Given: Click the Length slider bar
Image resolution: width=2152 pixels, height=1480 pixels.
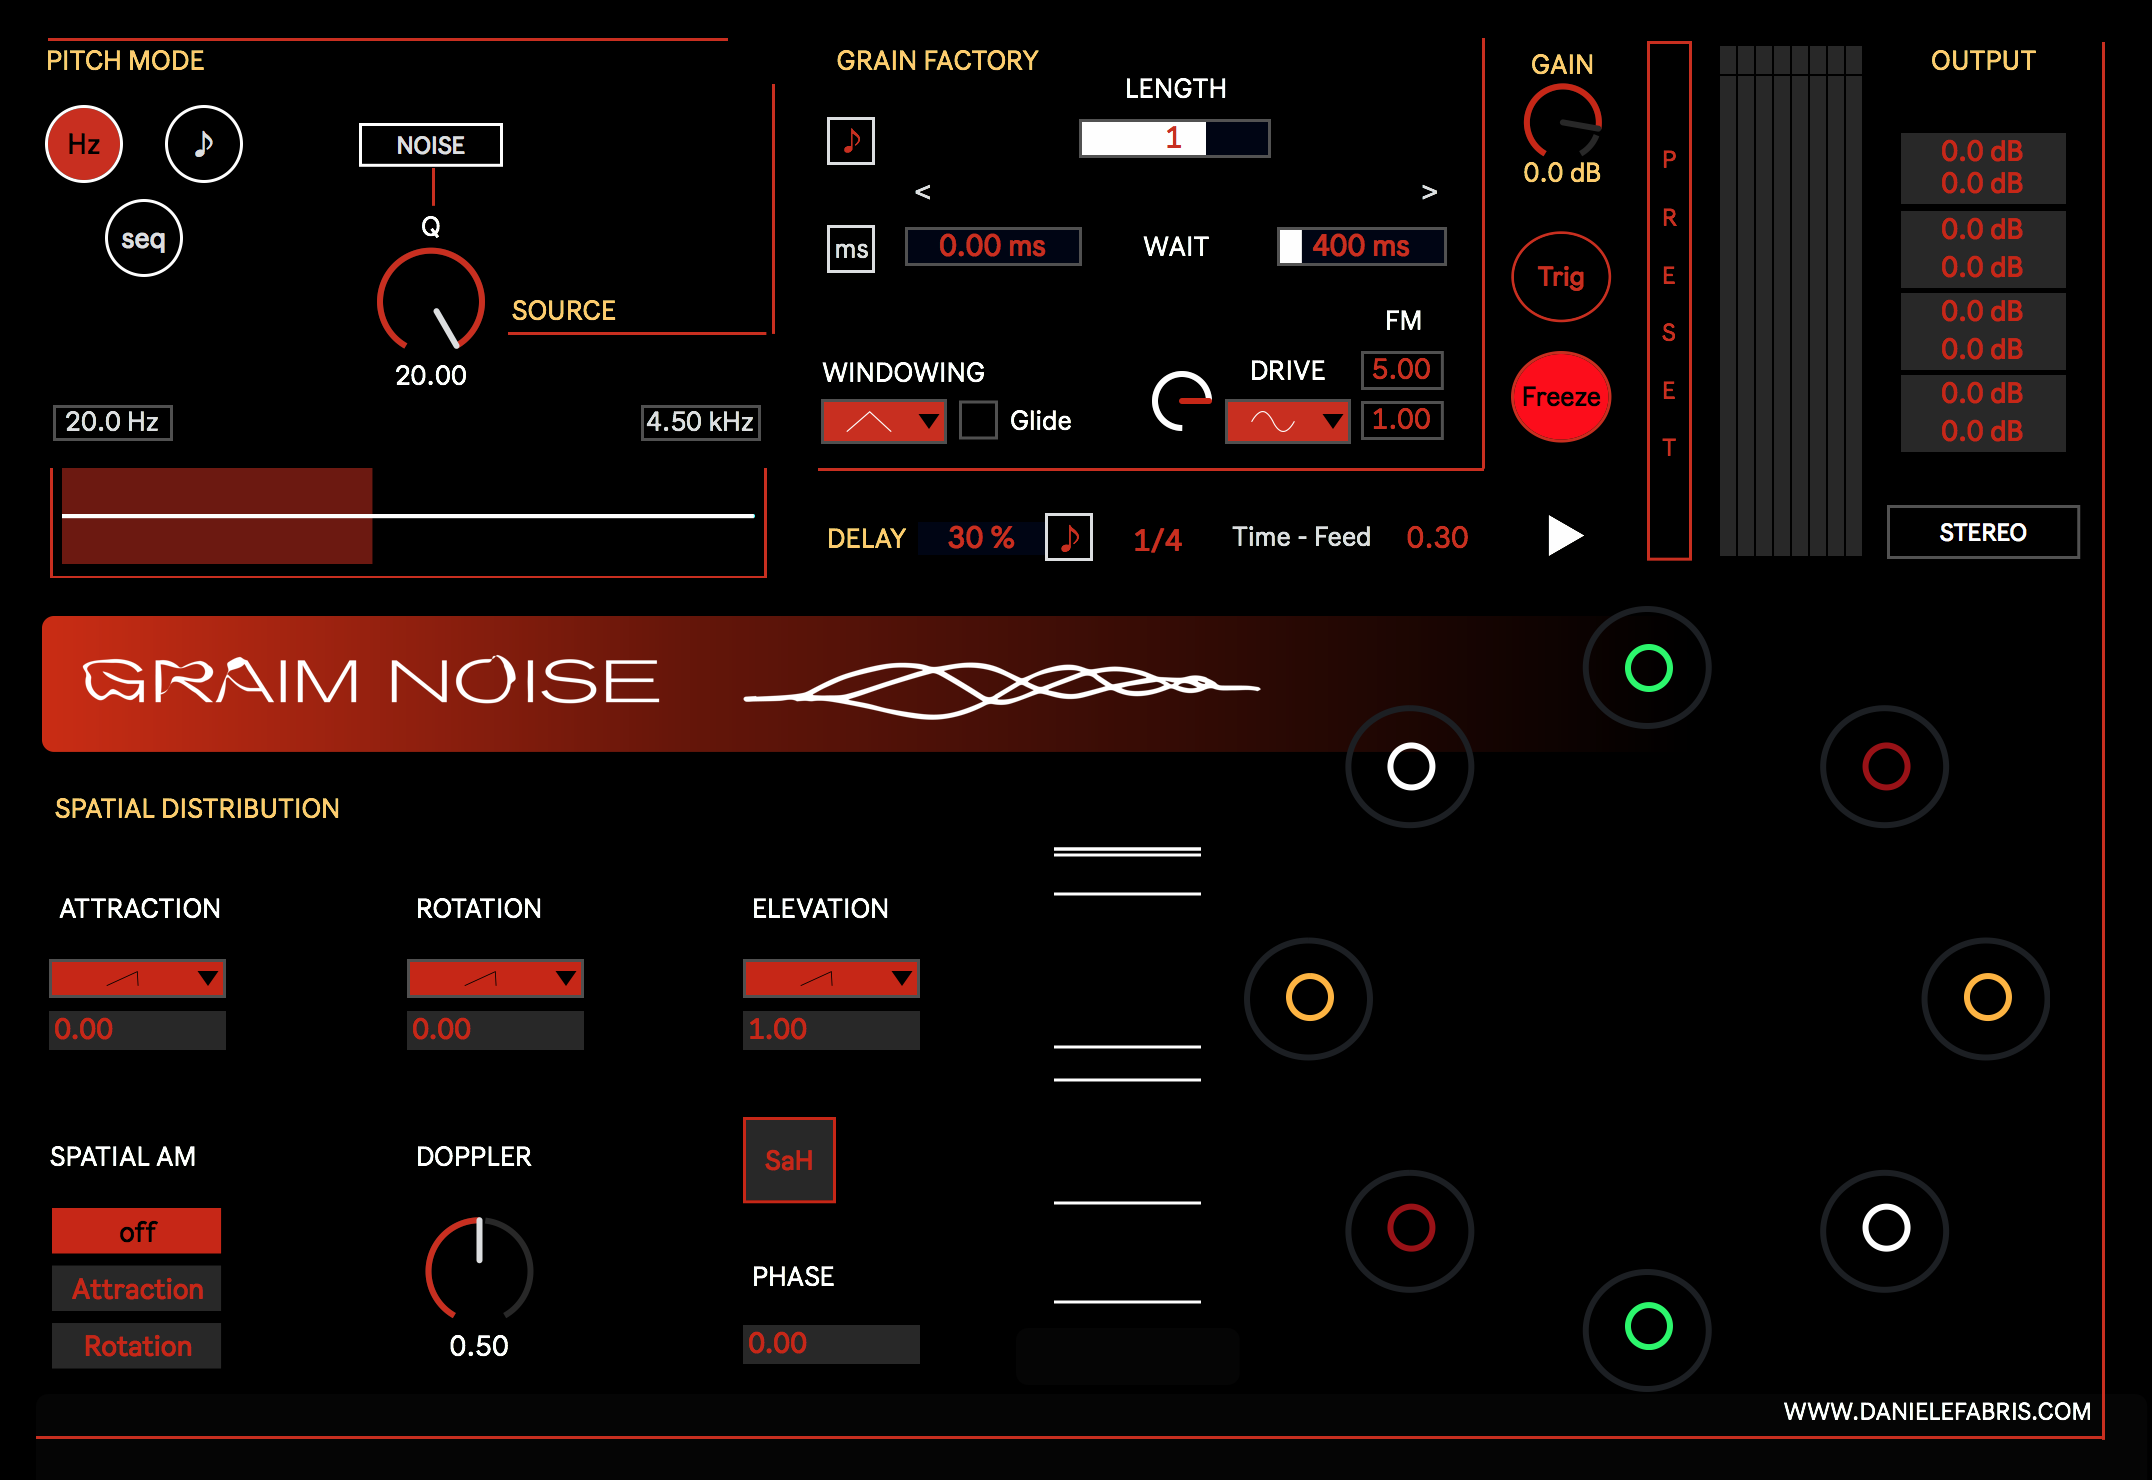Looking at the screenshot, I should [1174, 138].
